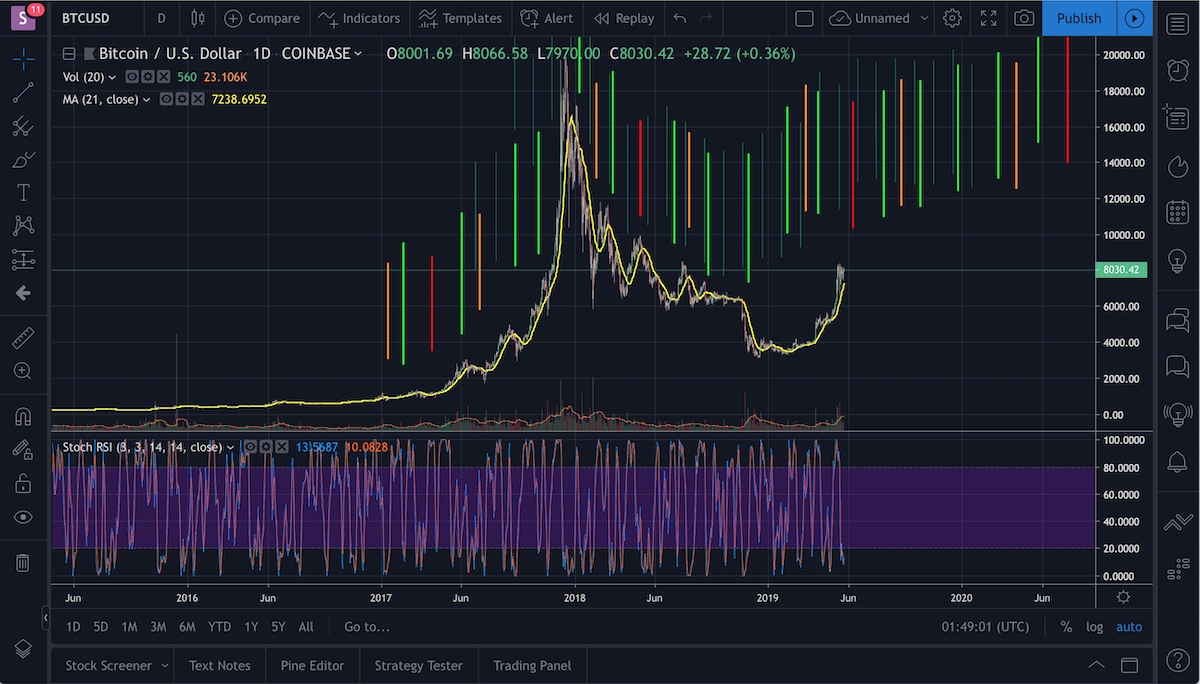Open the economic calendar panel
The width and height of the screenshot is (1200, 684).
coord(1178,212)
